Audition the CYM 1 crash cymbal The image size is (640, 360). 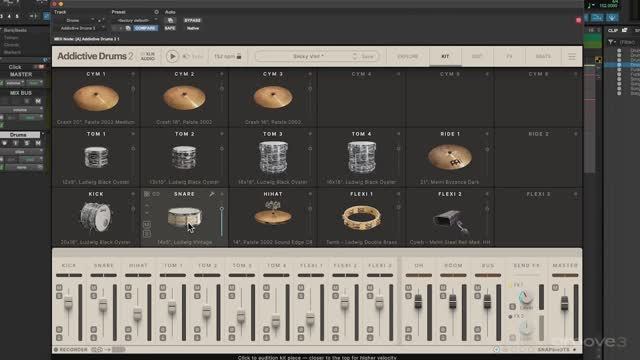(96, 98)
